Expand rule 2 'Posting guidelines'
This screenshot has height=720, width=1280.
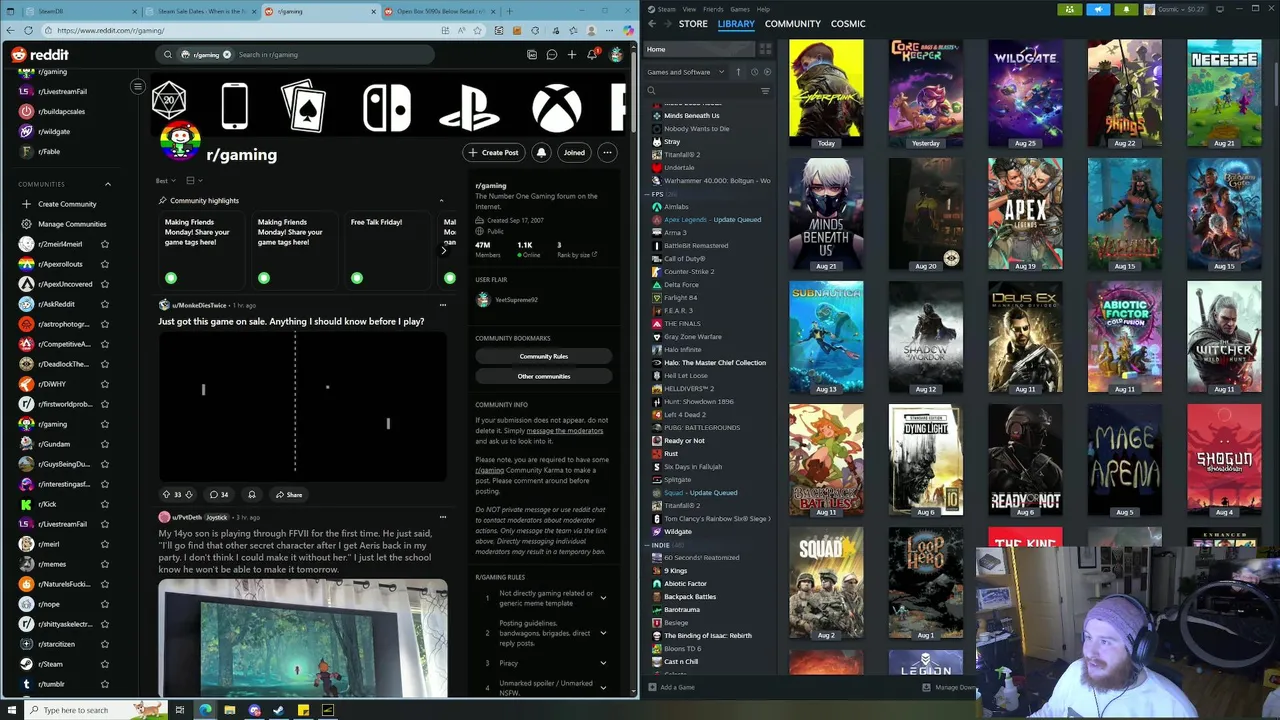click(603, 633)
